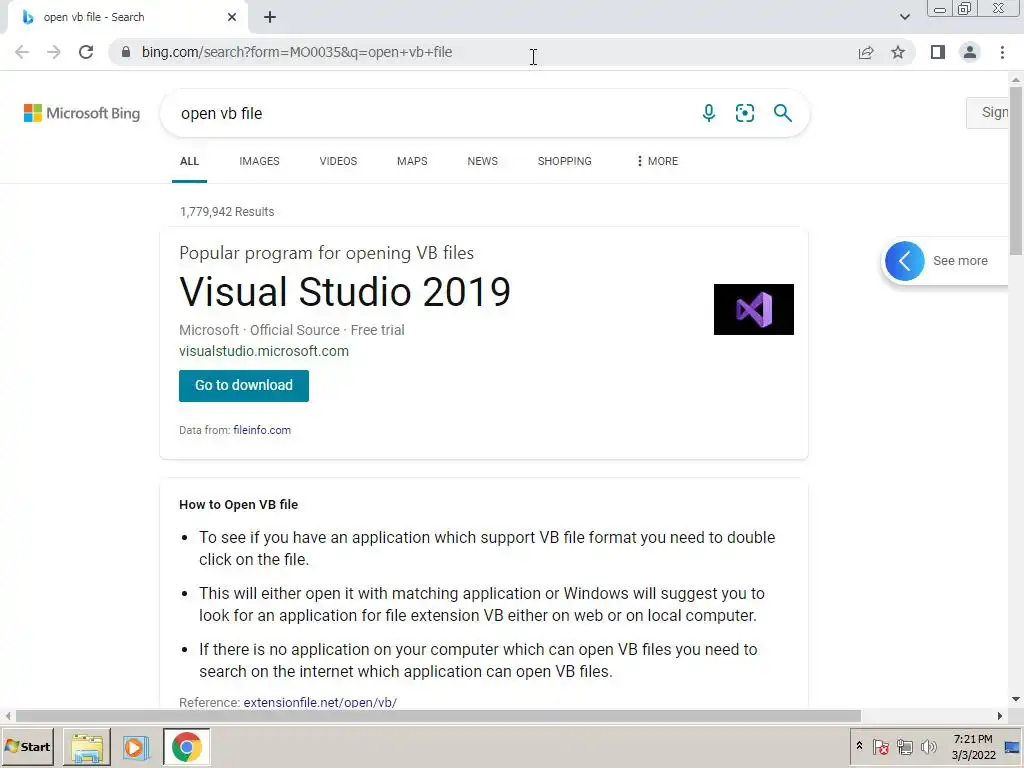Image resolution: width=1024 pixels, height=768 pixels.
Task: Click the 'How to Open VB file' heading
Action: [238, 505]
